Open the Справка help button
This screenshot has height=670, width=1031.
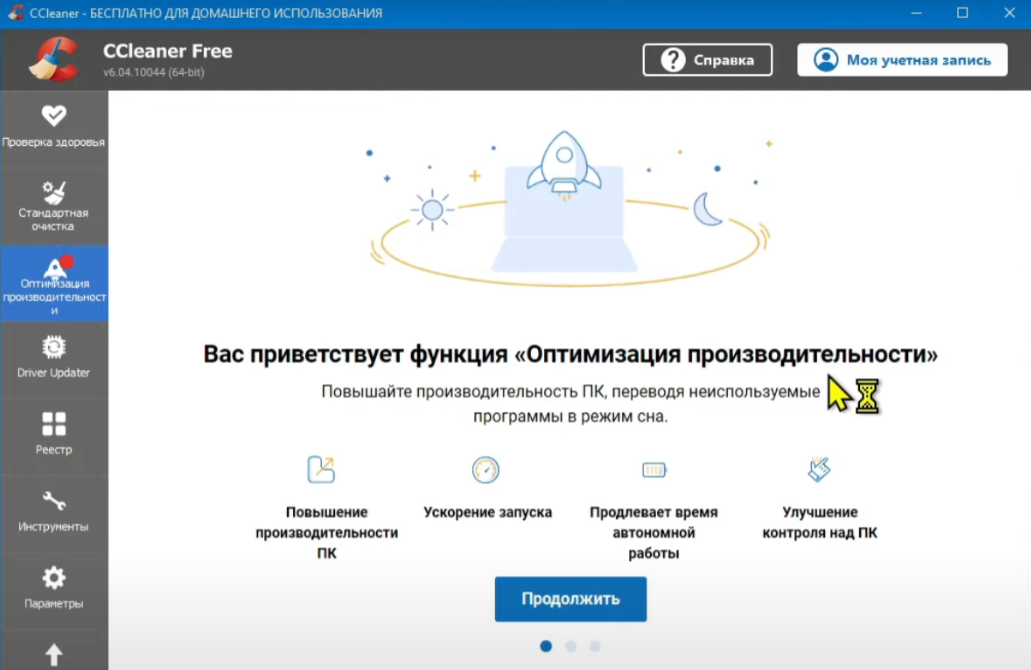707,60
